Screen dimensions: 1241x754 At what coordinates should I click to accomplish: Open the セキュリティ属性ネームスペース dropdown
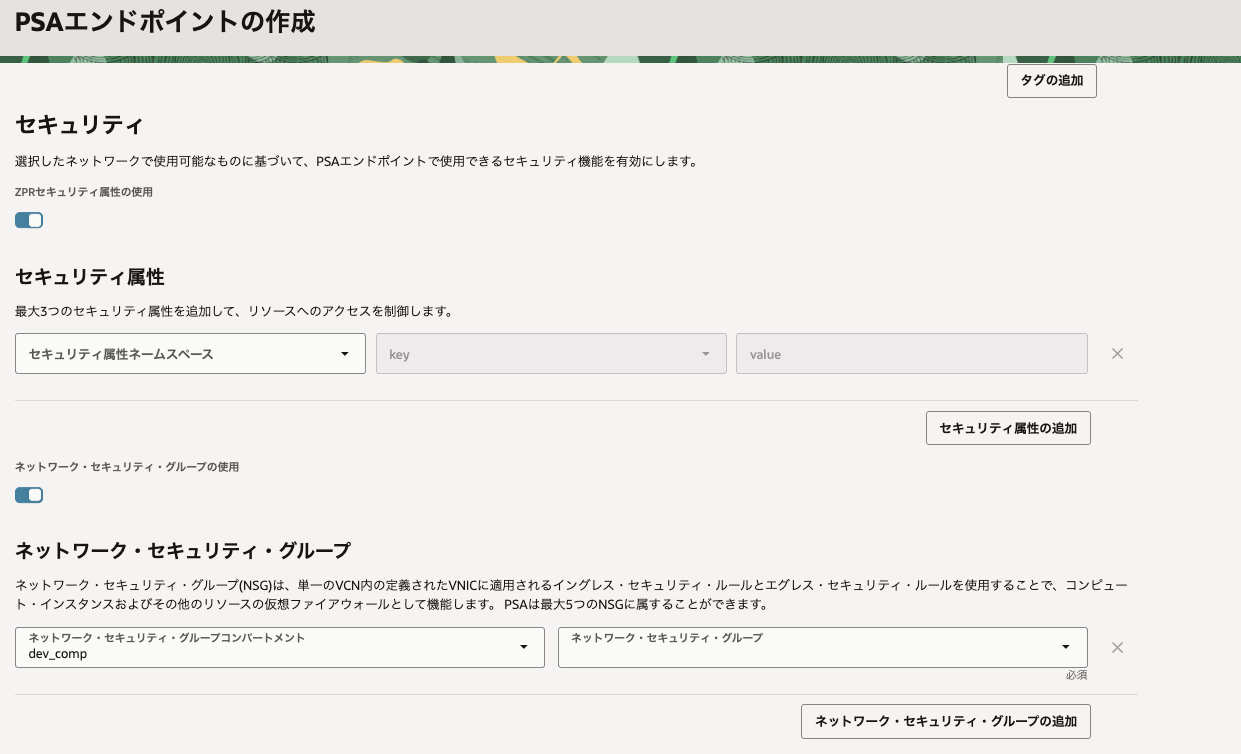[190, 354]
